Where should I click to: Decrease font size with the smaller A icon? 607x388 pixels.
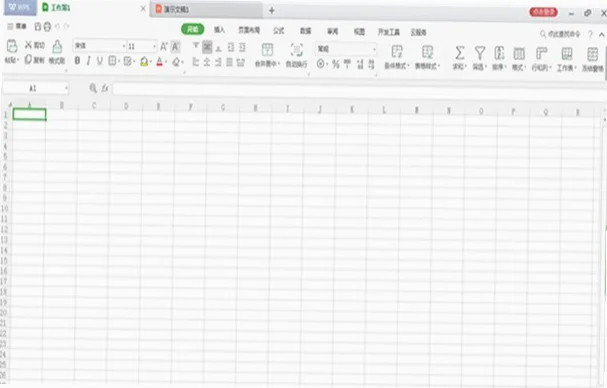175,47
